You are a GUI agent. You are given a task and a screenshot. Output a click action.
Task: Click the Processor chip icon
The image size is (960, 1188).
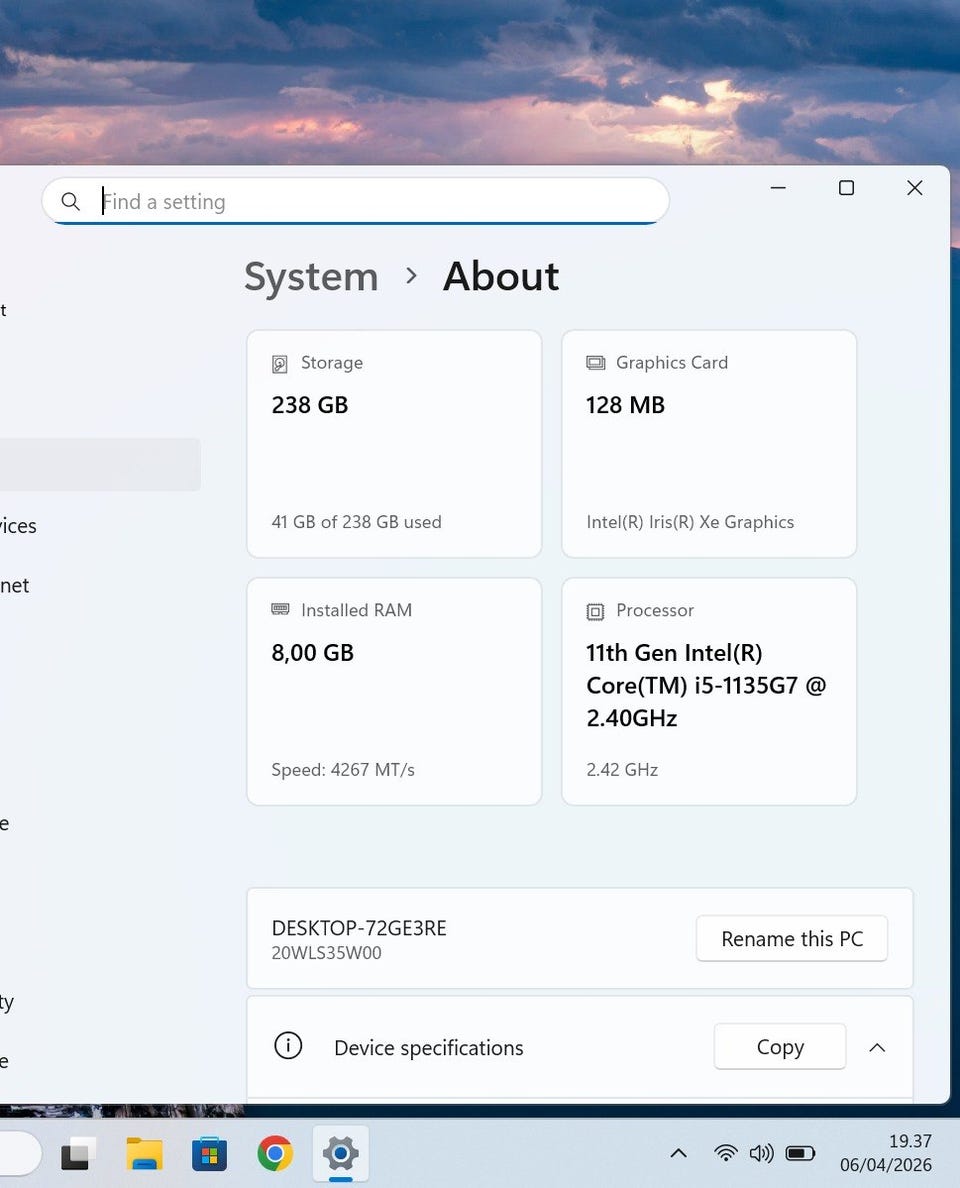point(595,610)
